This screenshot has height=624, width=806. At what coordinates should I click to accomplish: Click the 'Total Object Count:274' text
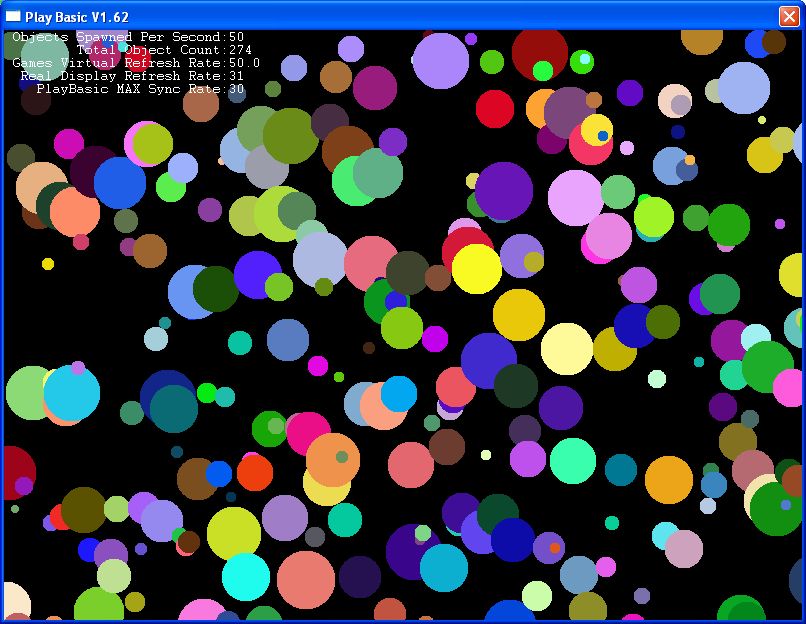point(164,50)
